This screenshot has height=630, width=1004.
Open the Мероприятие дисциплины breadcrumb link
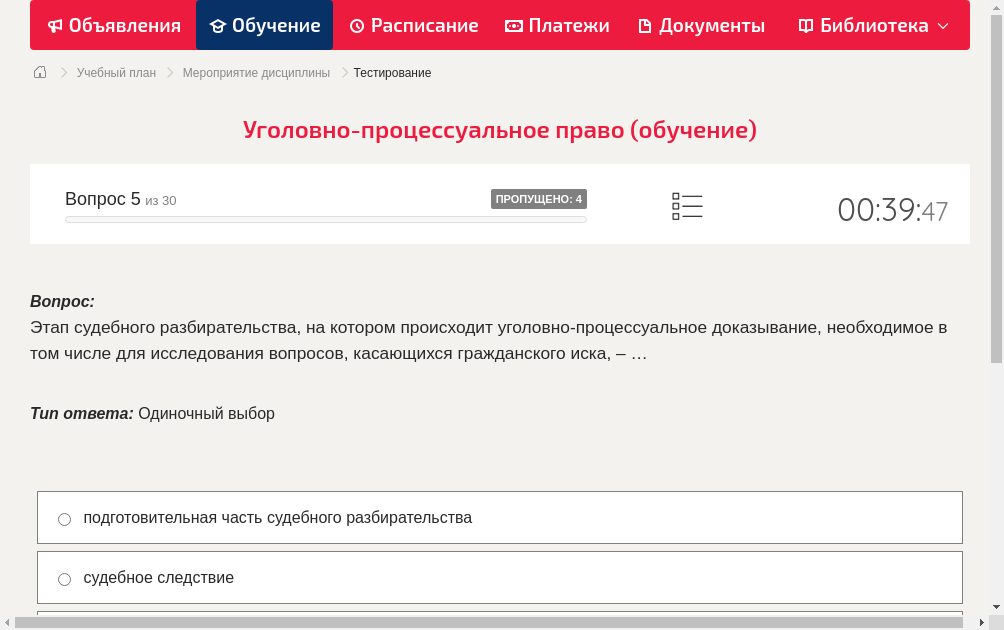[x=255, y=72]
